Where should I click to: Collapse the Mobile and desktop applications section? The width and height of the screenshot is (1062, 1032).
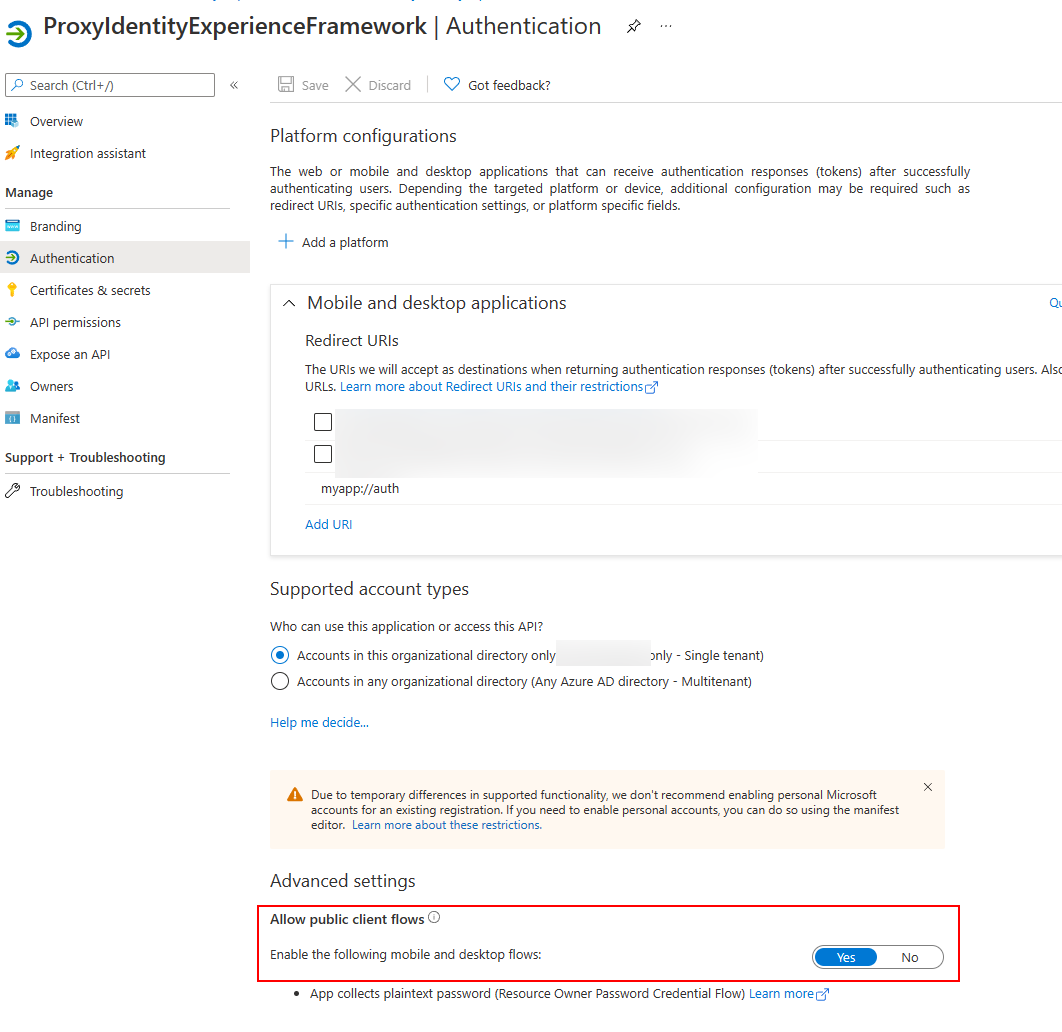point(289,303)
